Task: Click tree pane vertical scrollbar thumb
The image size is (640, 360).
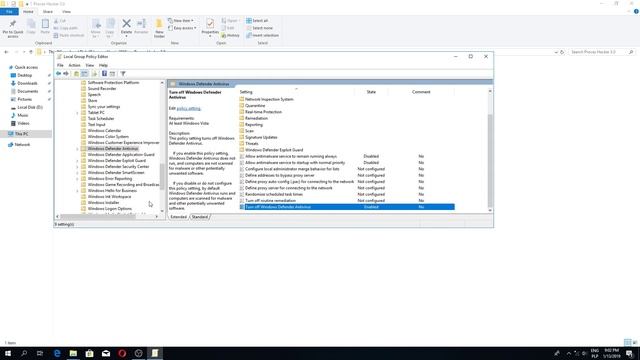Action: coord(162,176)
